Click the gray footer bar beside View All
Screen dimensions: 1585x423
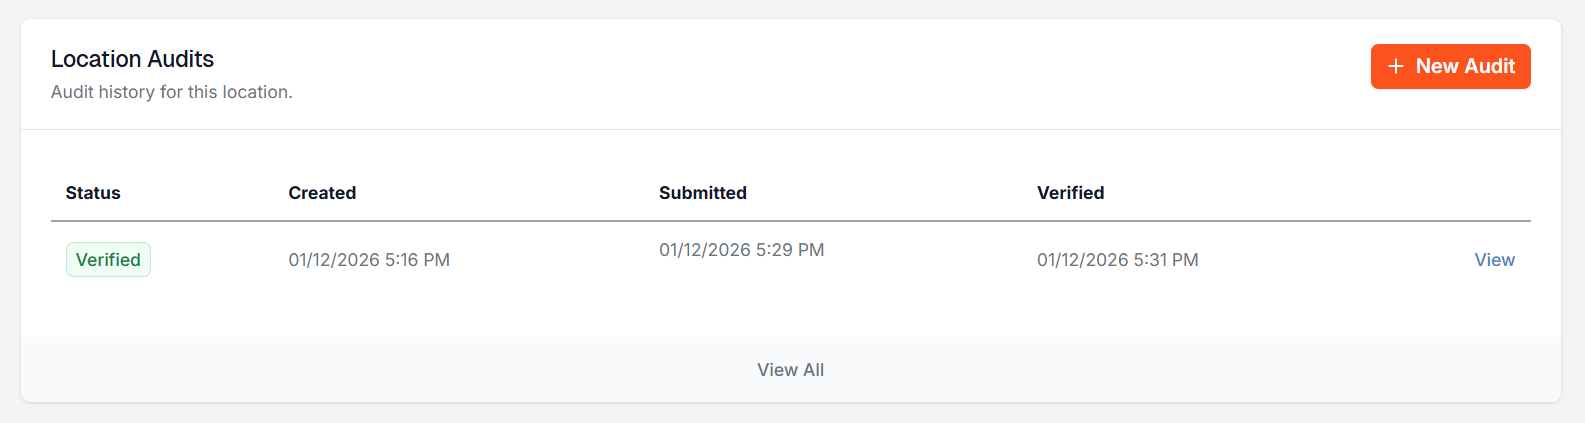pyautogui.click(x=400, y=370)
